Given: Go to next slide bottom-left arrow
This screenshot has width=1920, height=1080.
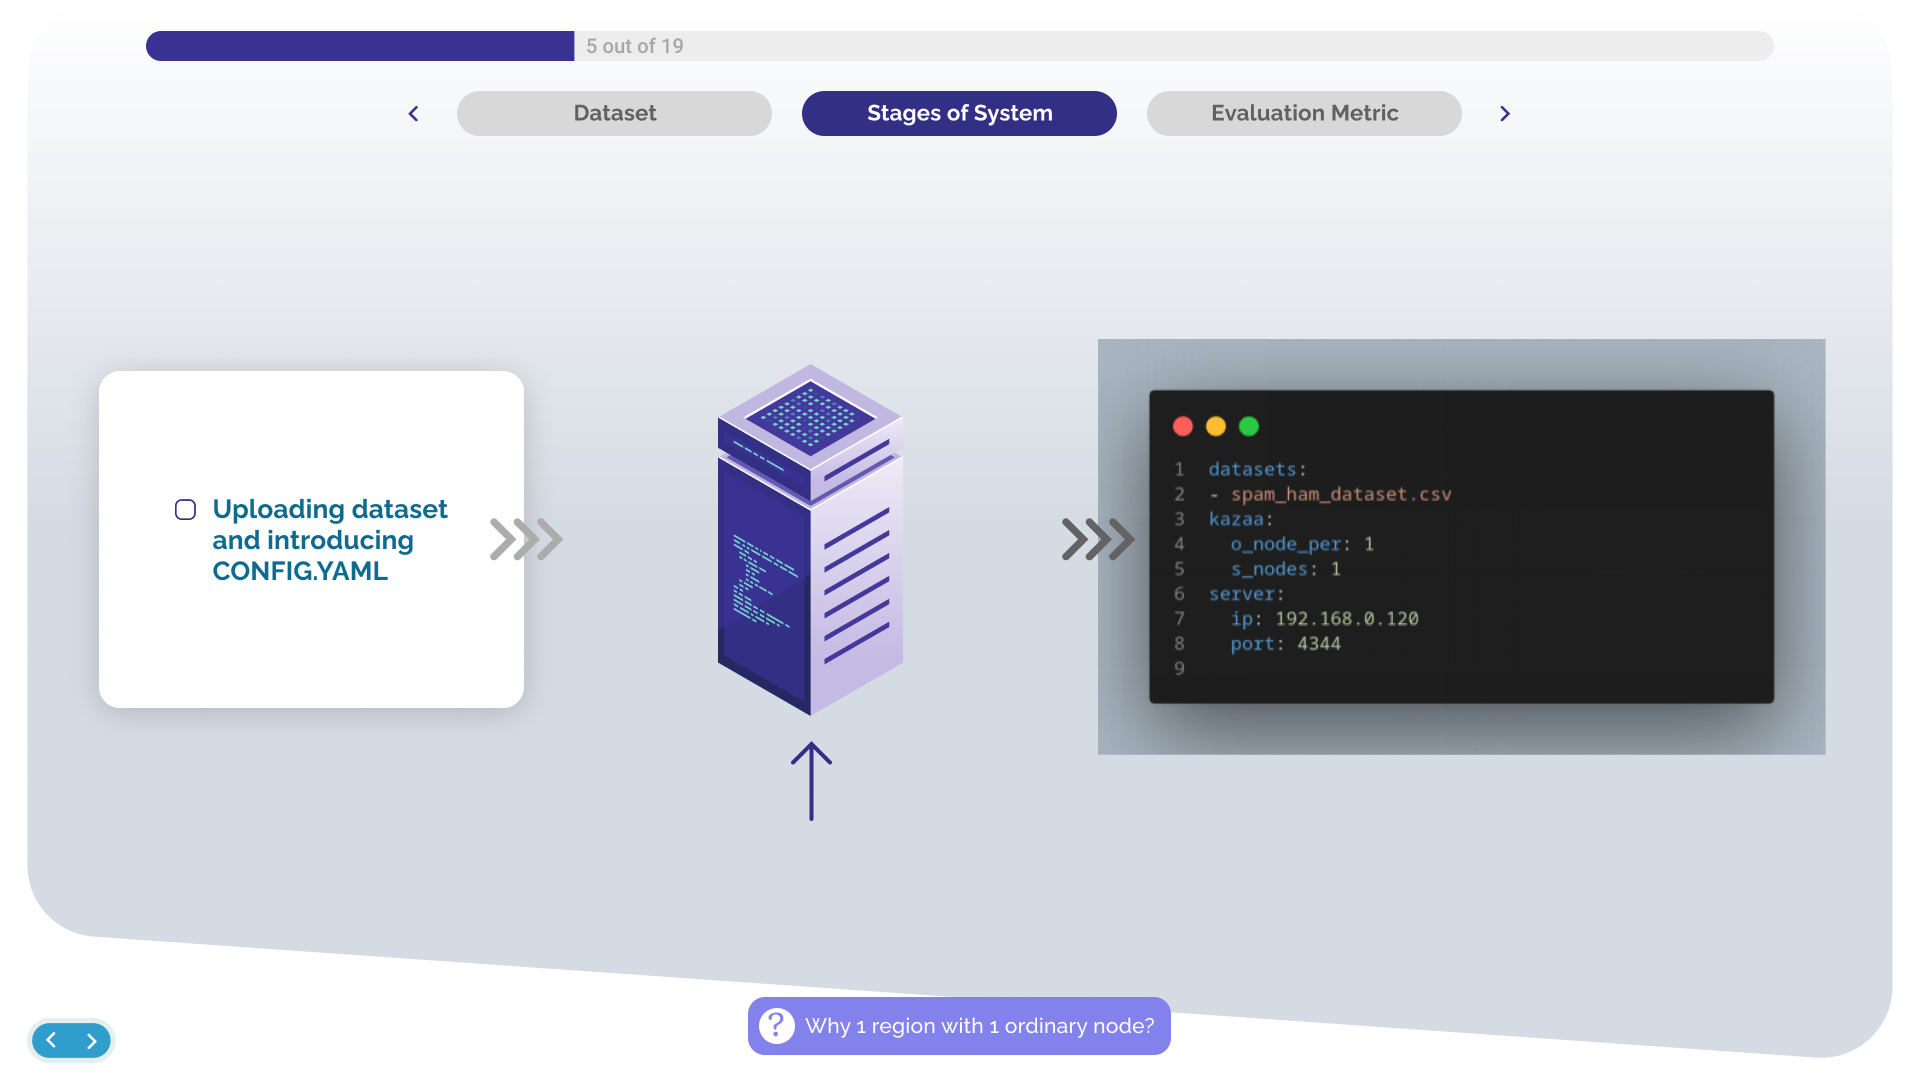Looking at the screenshot, I should pos(92,1041).
